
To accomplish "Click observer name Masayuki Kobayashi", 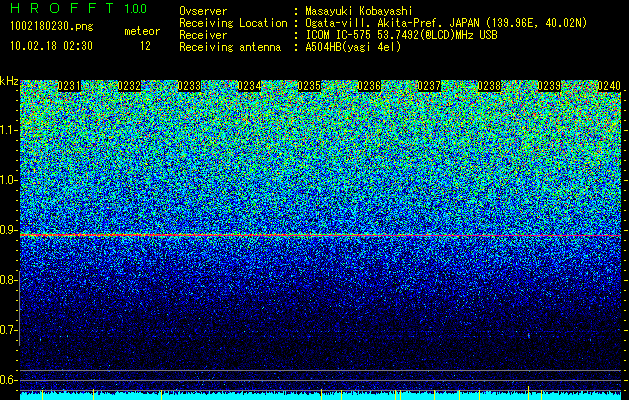I will (x=359, y=11).
